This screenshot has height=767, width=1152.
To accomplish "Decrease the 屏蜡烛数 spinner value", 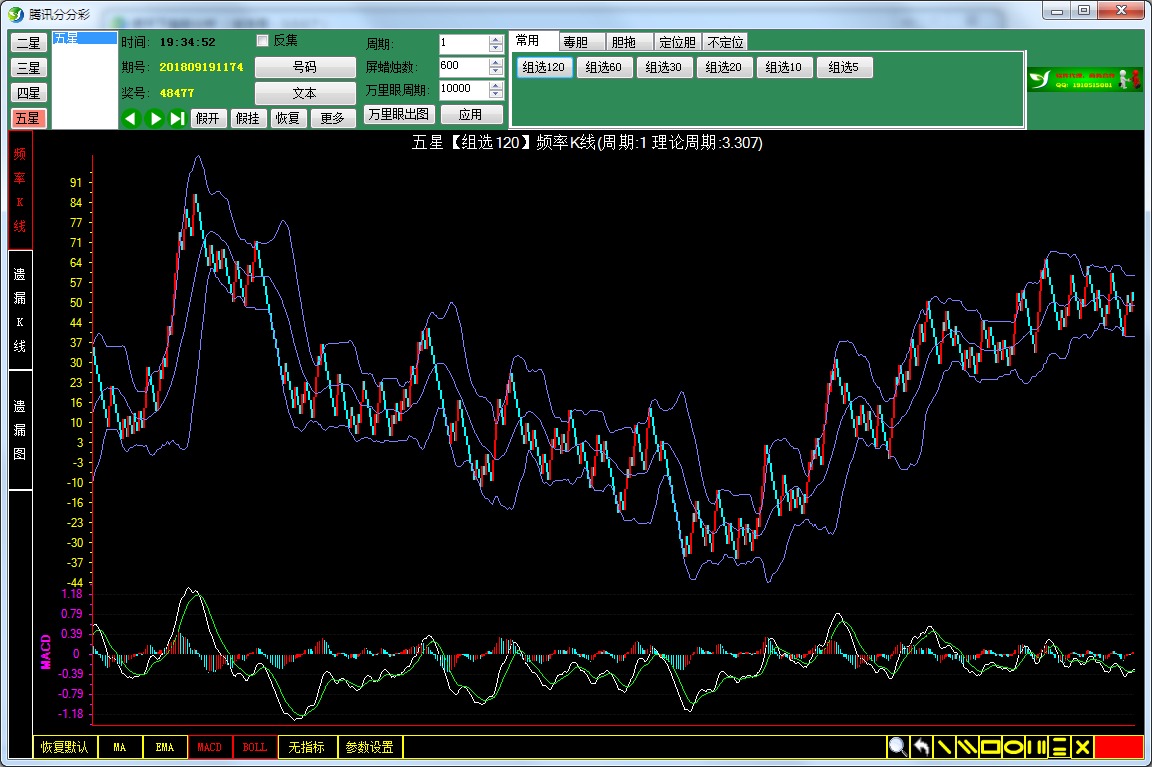I will pyautogui.click(x=496, y=71).
